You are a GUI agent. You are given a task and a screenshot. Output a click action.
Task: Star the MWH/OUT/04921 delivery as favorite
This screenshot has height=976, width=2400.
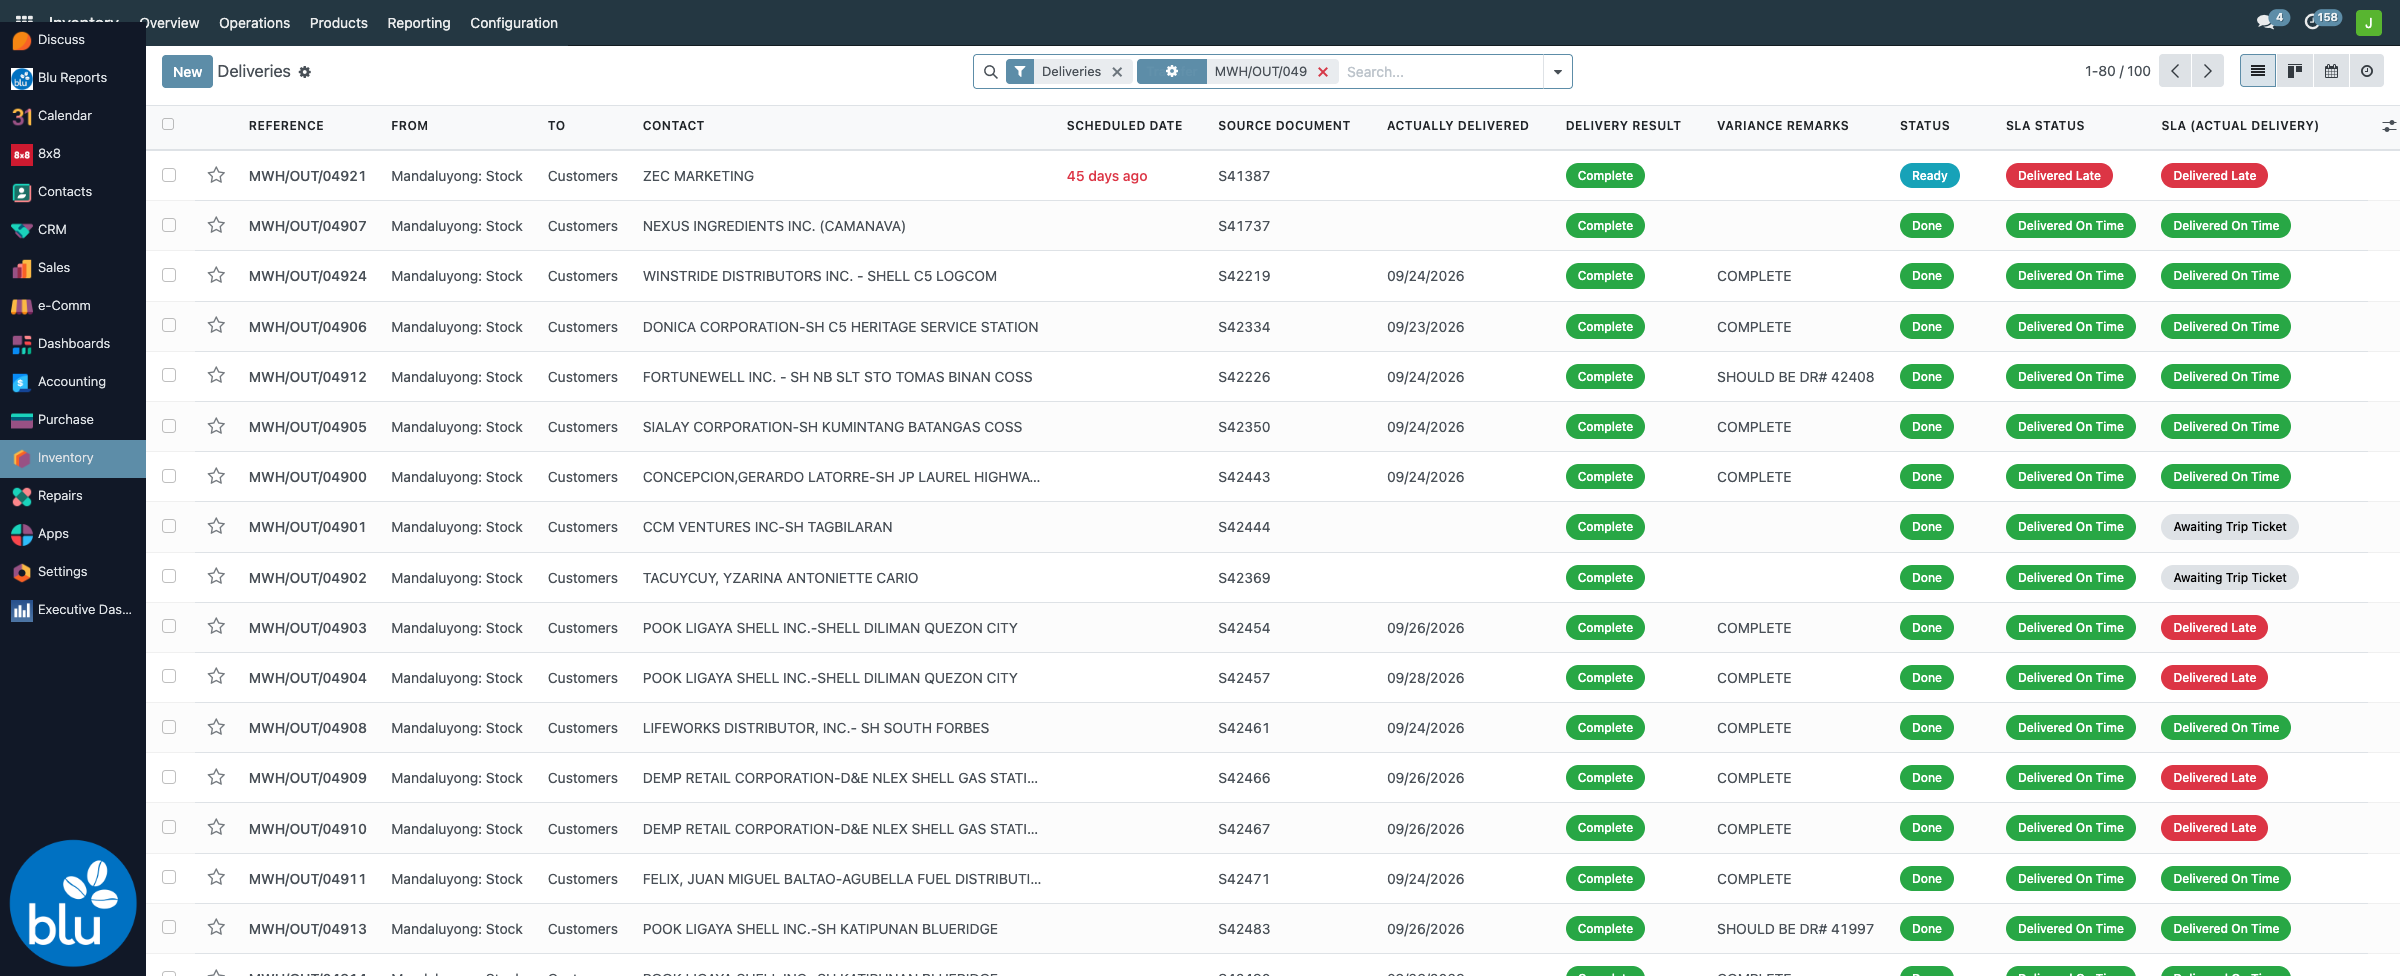point(216,175)
